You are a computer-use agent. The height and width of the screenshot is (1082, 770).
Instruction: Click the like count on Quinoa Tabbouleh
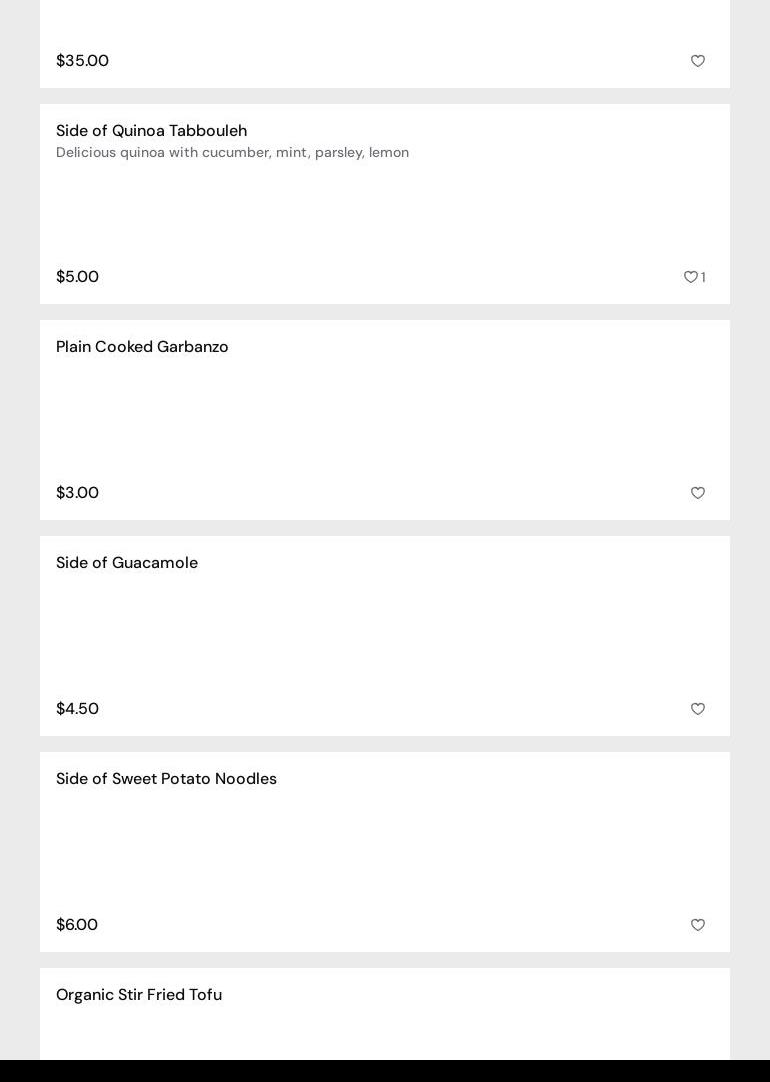tap(703, 278)
